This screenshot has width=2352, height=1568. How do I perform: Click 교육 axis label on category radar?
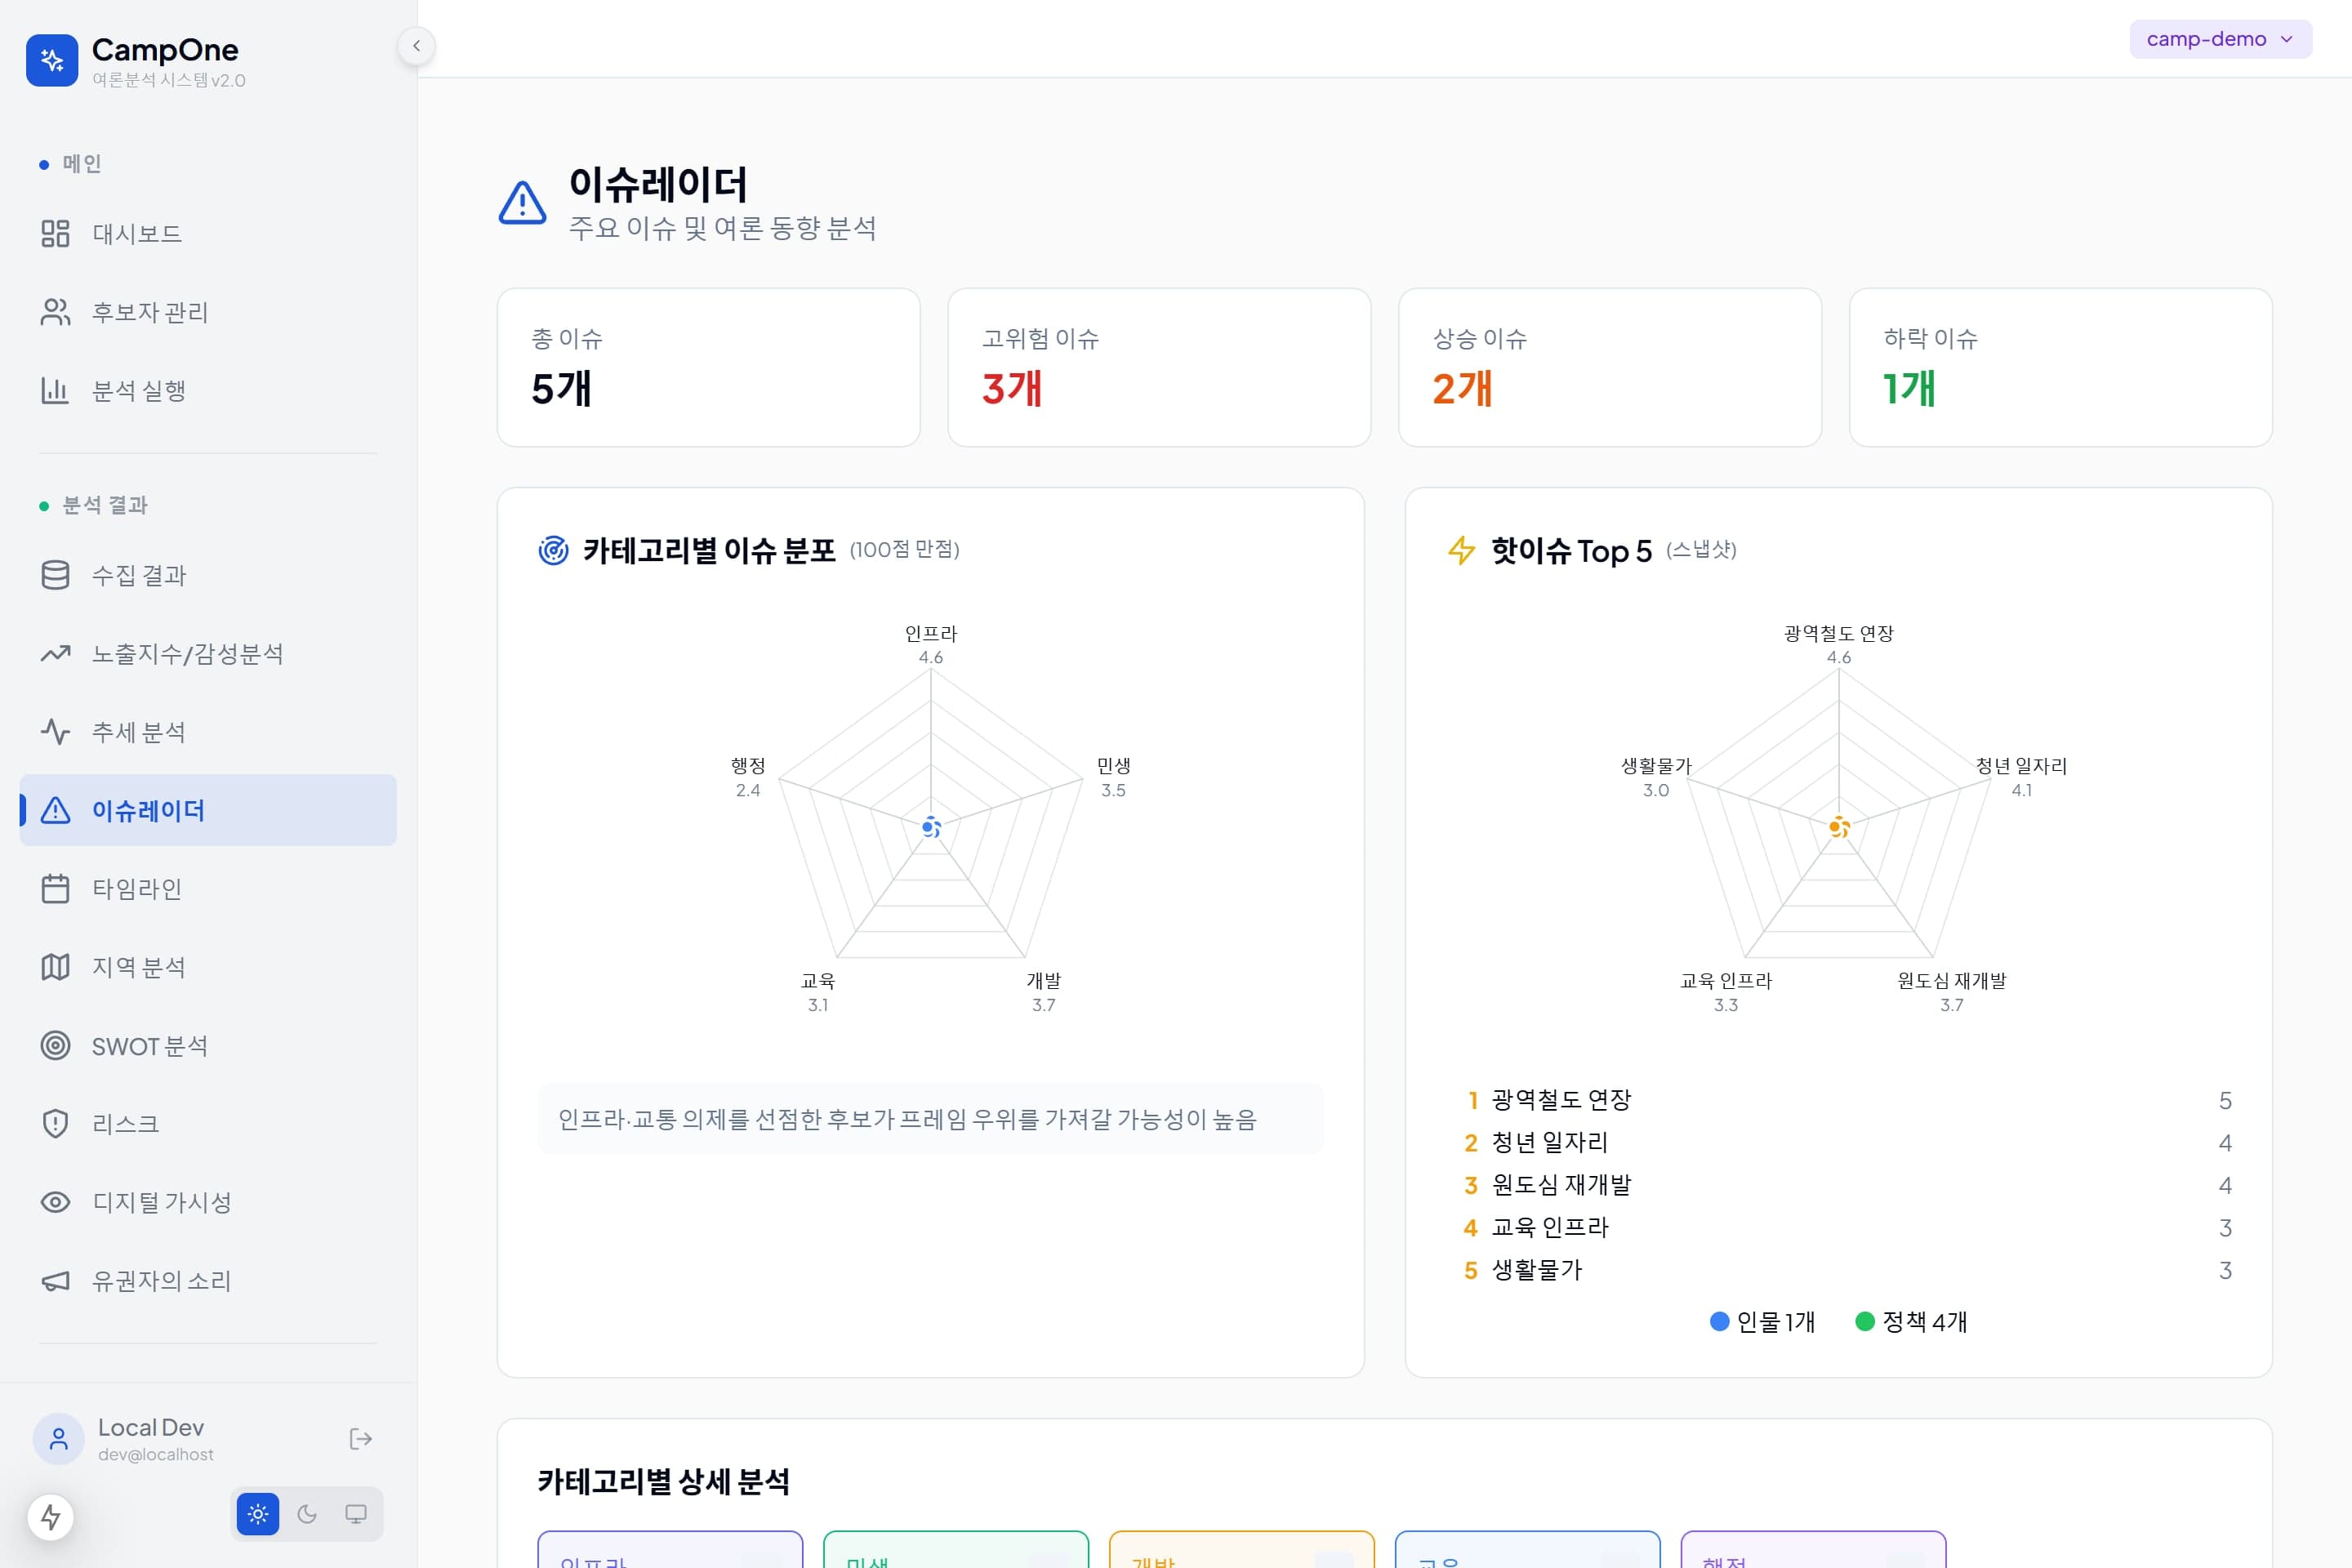(x=818, y=980)
